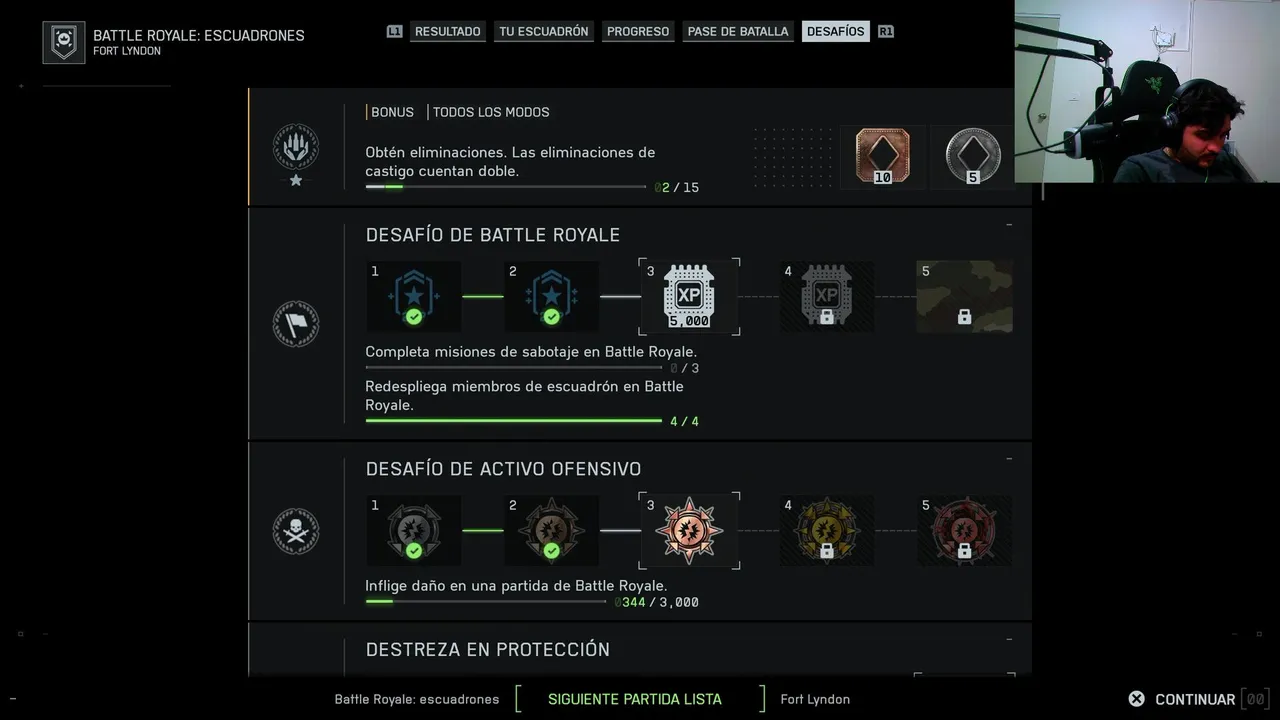Switch to the Pase de Batalla tab
The height and width of the screenshot is (720, 1280).
(738, 31)
